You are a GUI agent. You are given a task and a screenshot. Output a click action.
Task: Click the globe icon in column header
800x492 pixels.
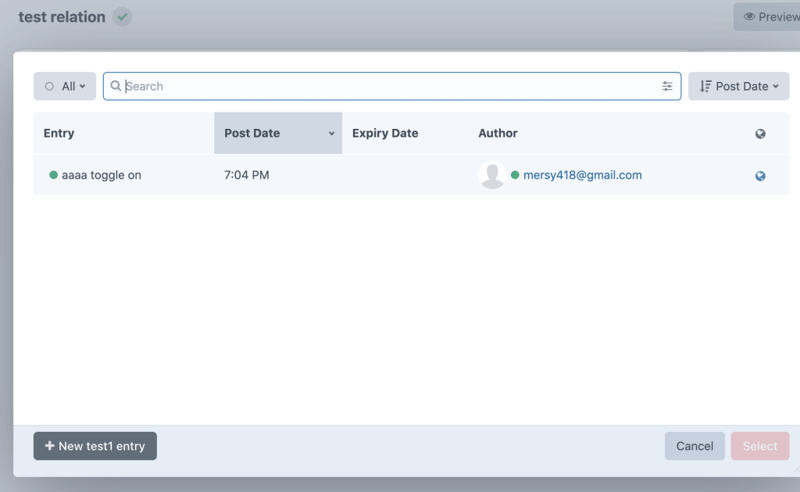click(760, 134)
